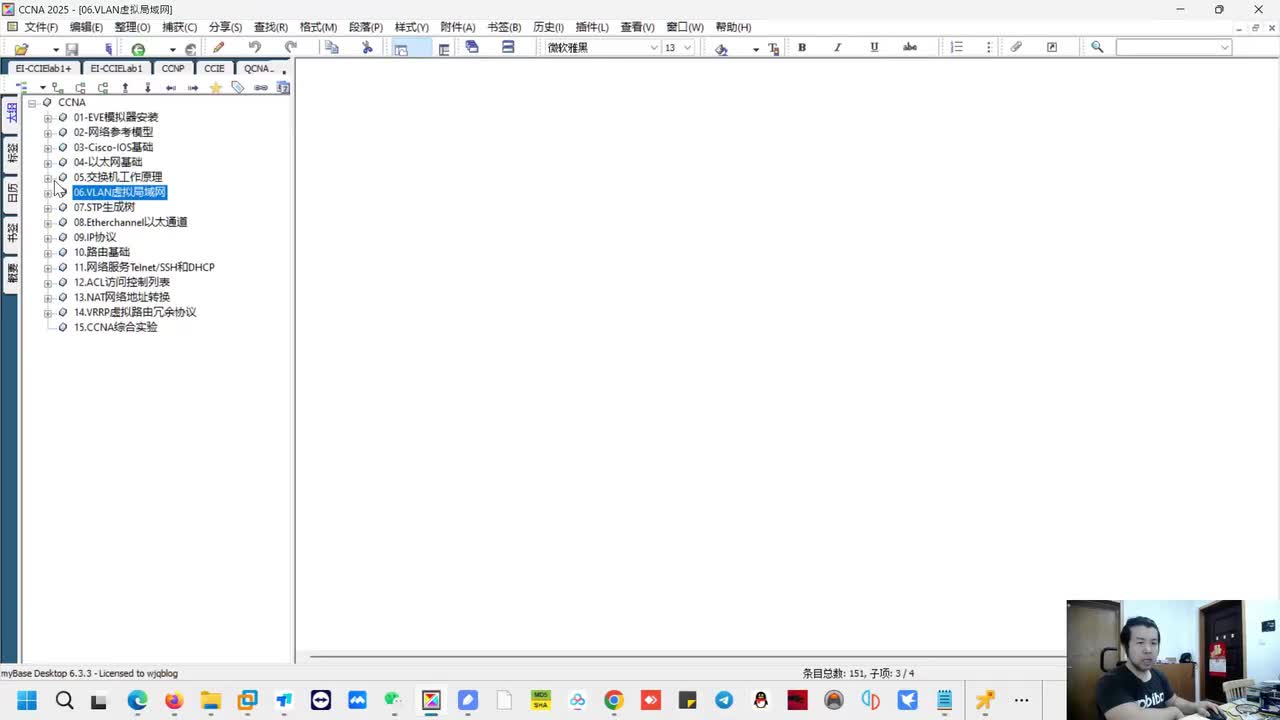Click the text color T icon
This screenshot has width=1280, height=720.
tap(773, 48)
